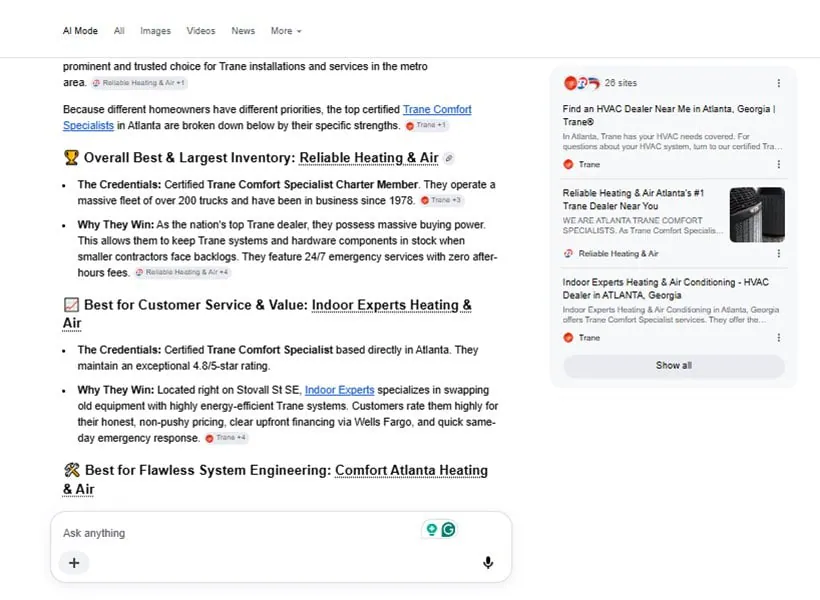The width and height of the screenshot is (820, 600).
Task: Click the Trane favicon under Find an HVAC Dealer result
Action: tap(568, 164)
